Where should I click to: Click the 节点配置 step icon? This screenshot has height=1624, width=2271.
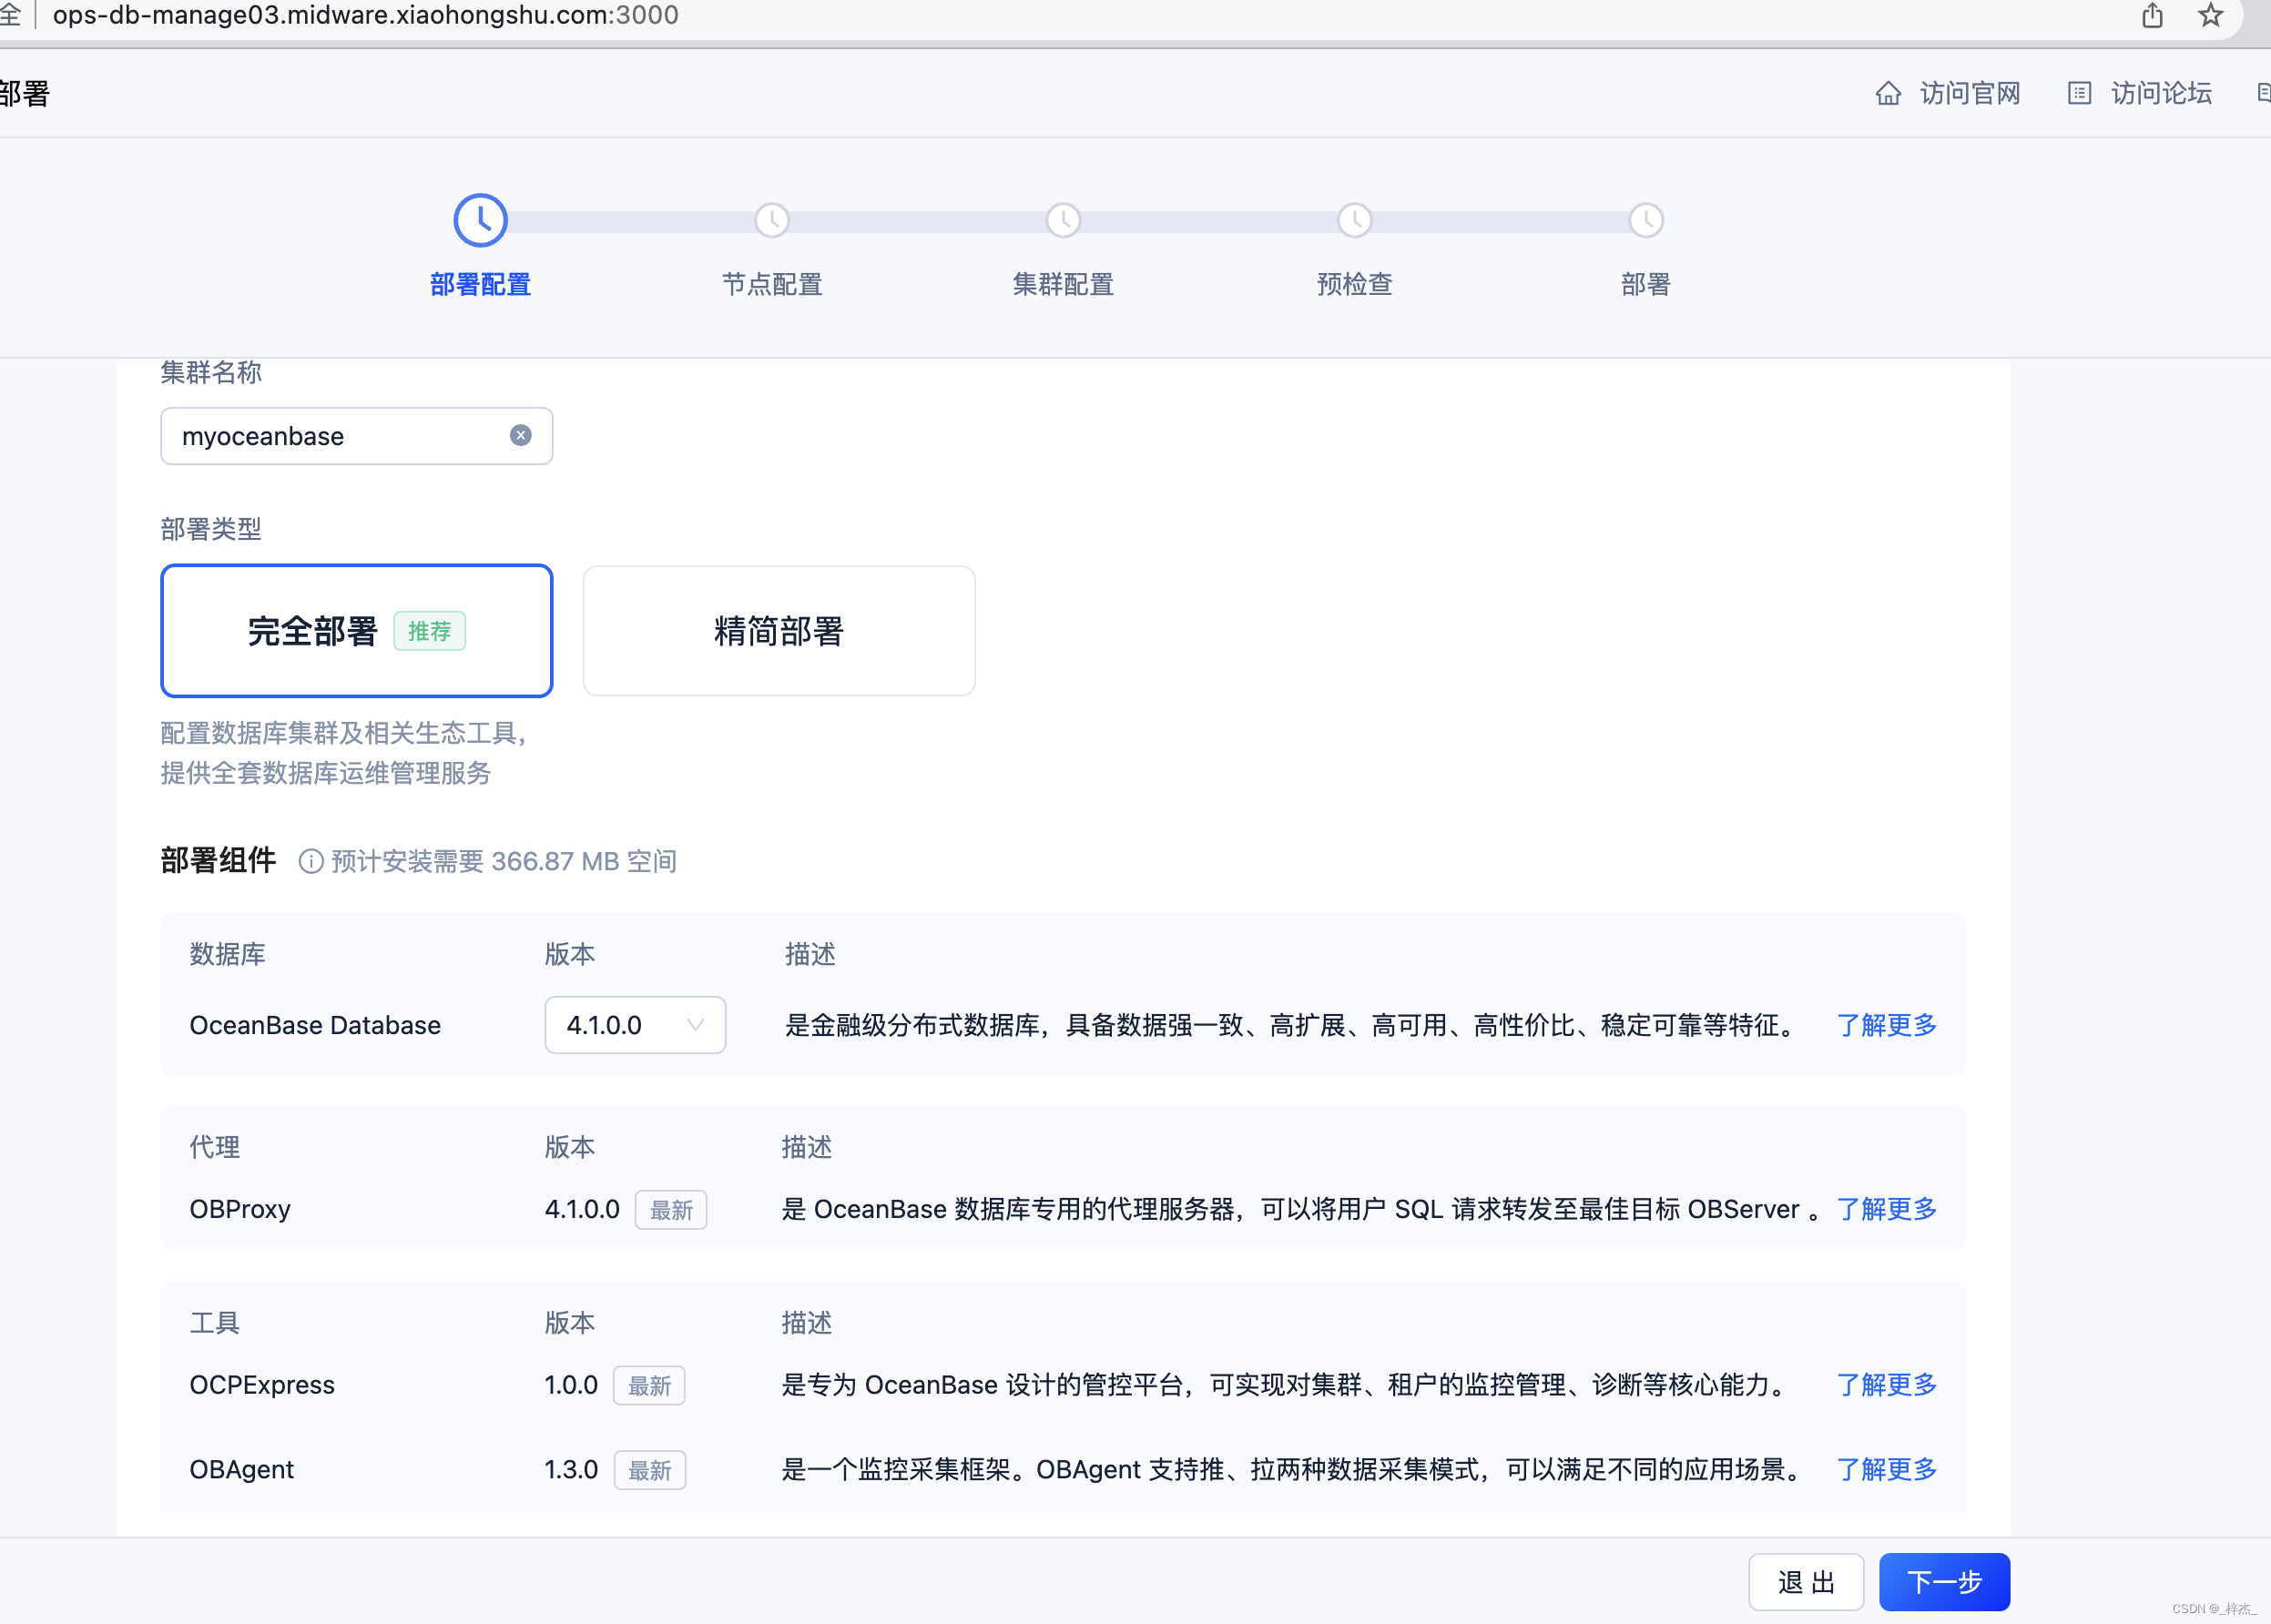[772, 220]
